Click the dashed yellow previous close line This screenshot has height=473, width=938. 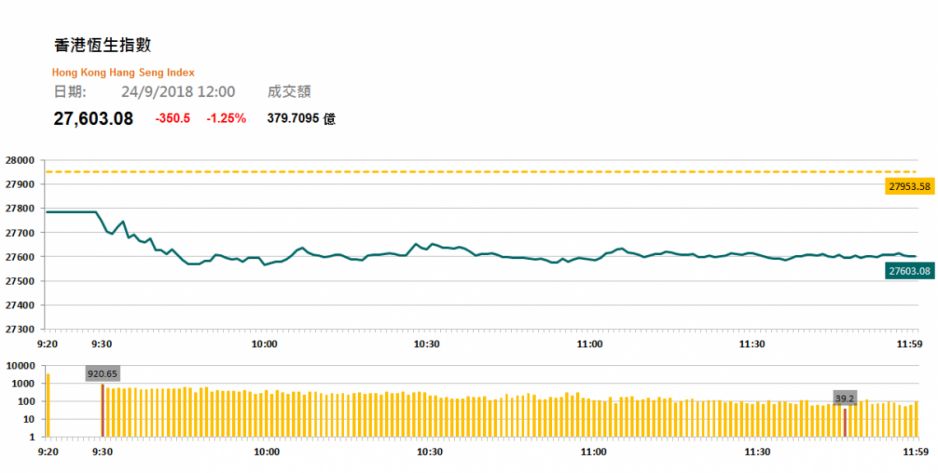click(482, 172)
